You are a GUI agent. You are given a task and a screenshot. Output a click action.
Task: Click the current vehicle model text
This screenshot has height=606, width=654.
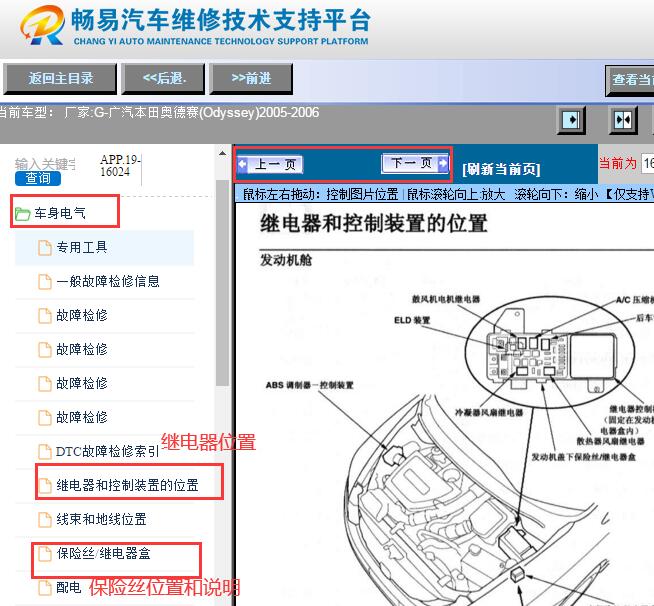(158, 113)
